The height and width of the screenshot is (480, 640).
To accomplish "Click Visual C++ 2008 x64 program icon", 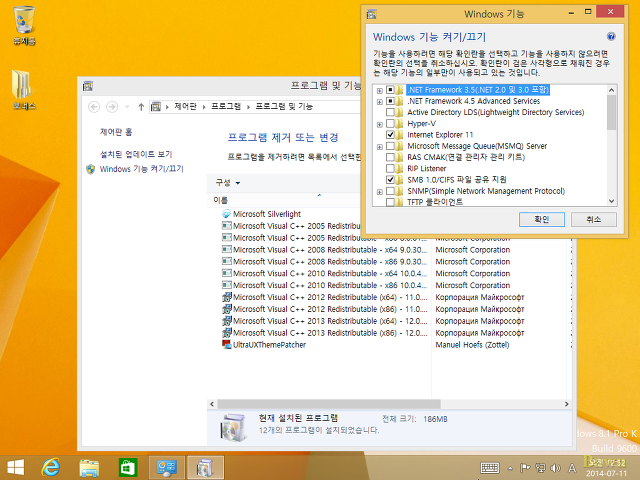I will coord(227,249).
